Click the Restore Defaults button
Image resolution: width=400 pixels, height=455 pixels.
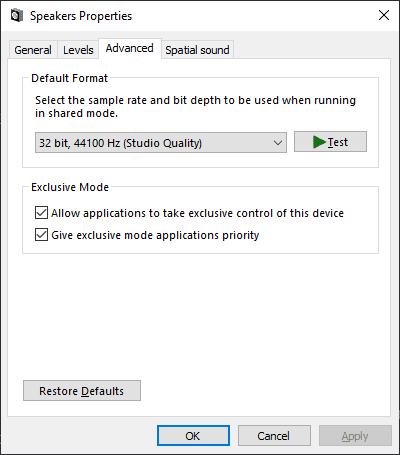coord(82,391)
